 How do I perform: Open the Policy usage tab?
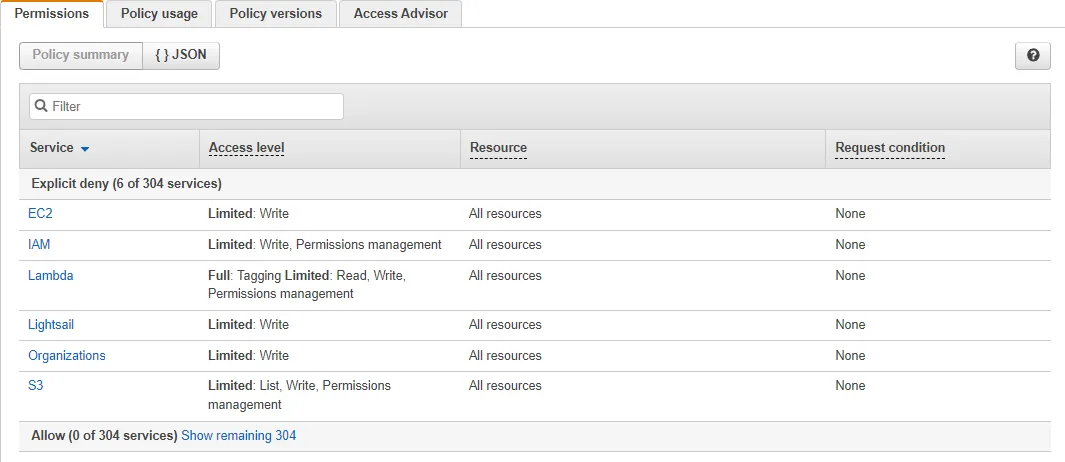(x=159, y=14)
